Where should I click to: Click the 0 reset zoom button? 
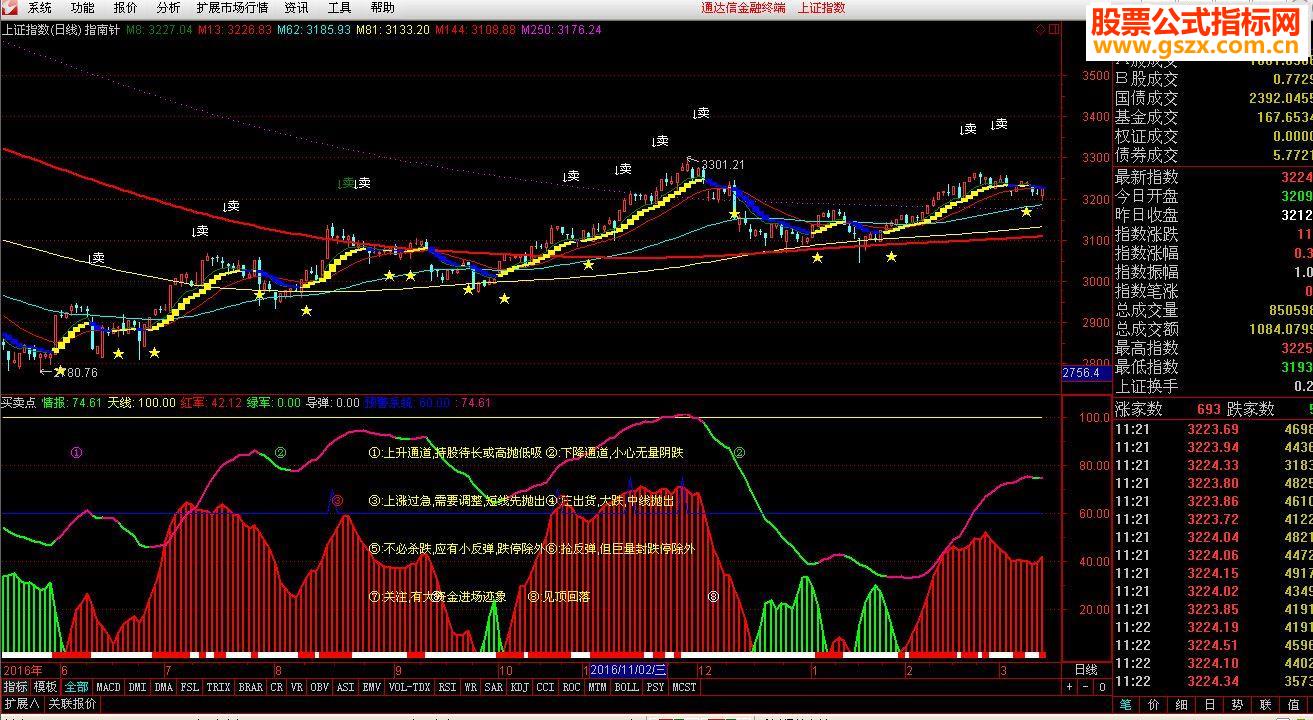1102,688
